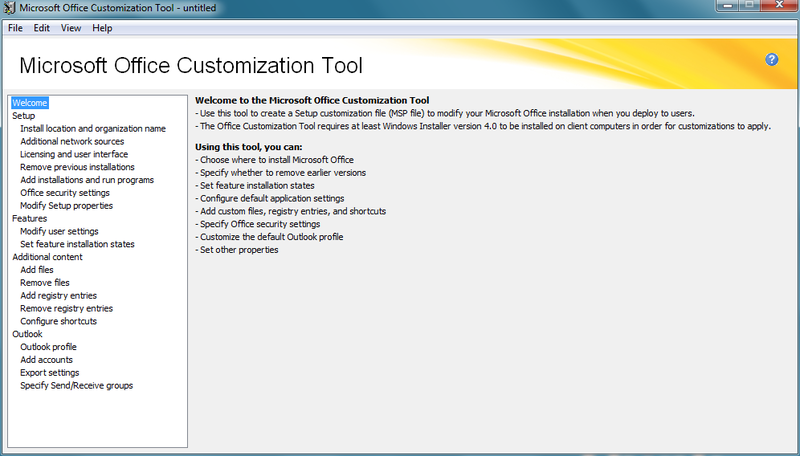Image resolution: width=800 pixels, height=456 pixels.
Task: Click the line starting 'Use this tool to create a Setup customization file'
Action: coord(445,113)
